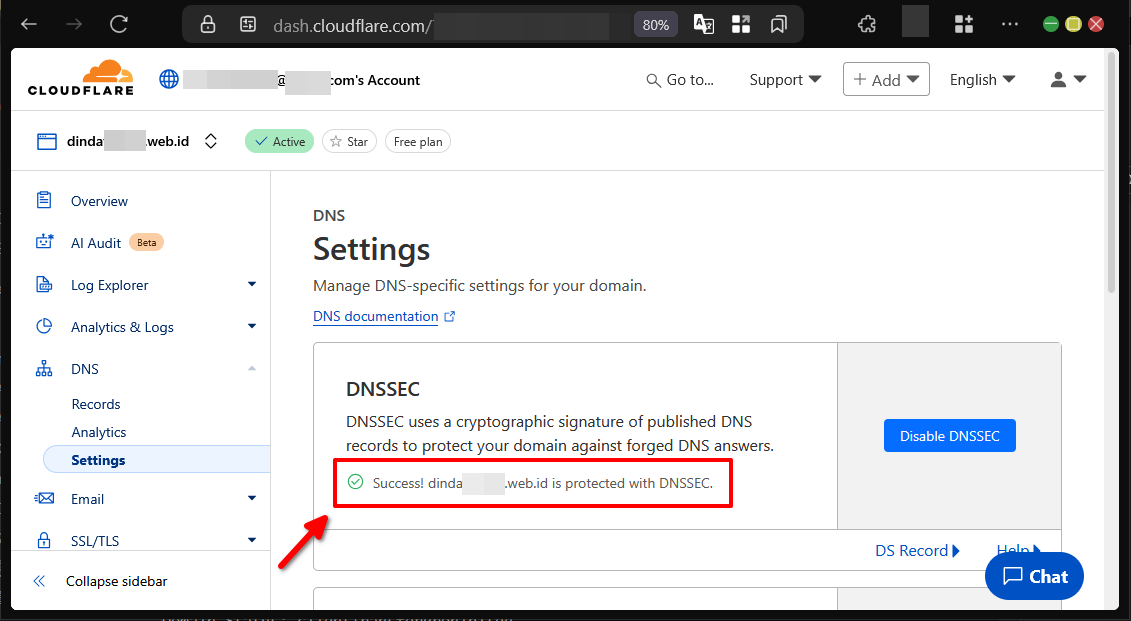Reload the page with refresh icon

[119, 25]
